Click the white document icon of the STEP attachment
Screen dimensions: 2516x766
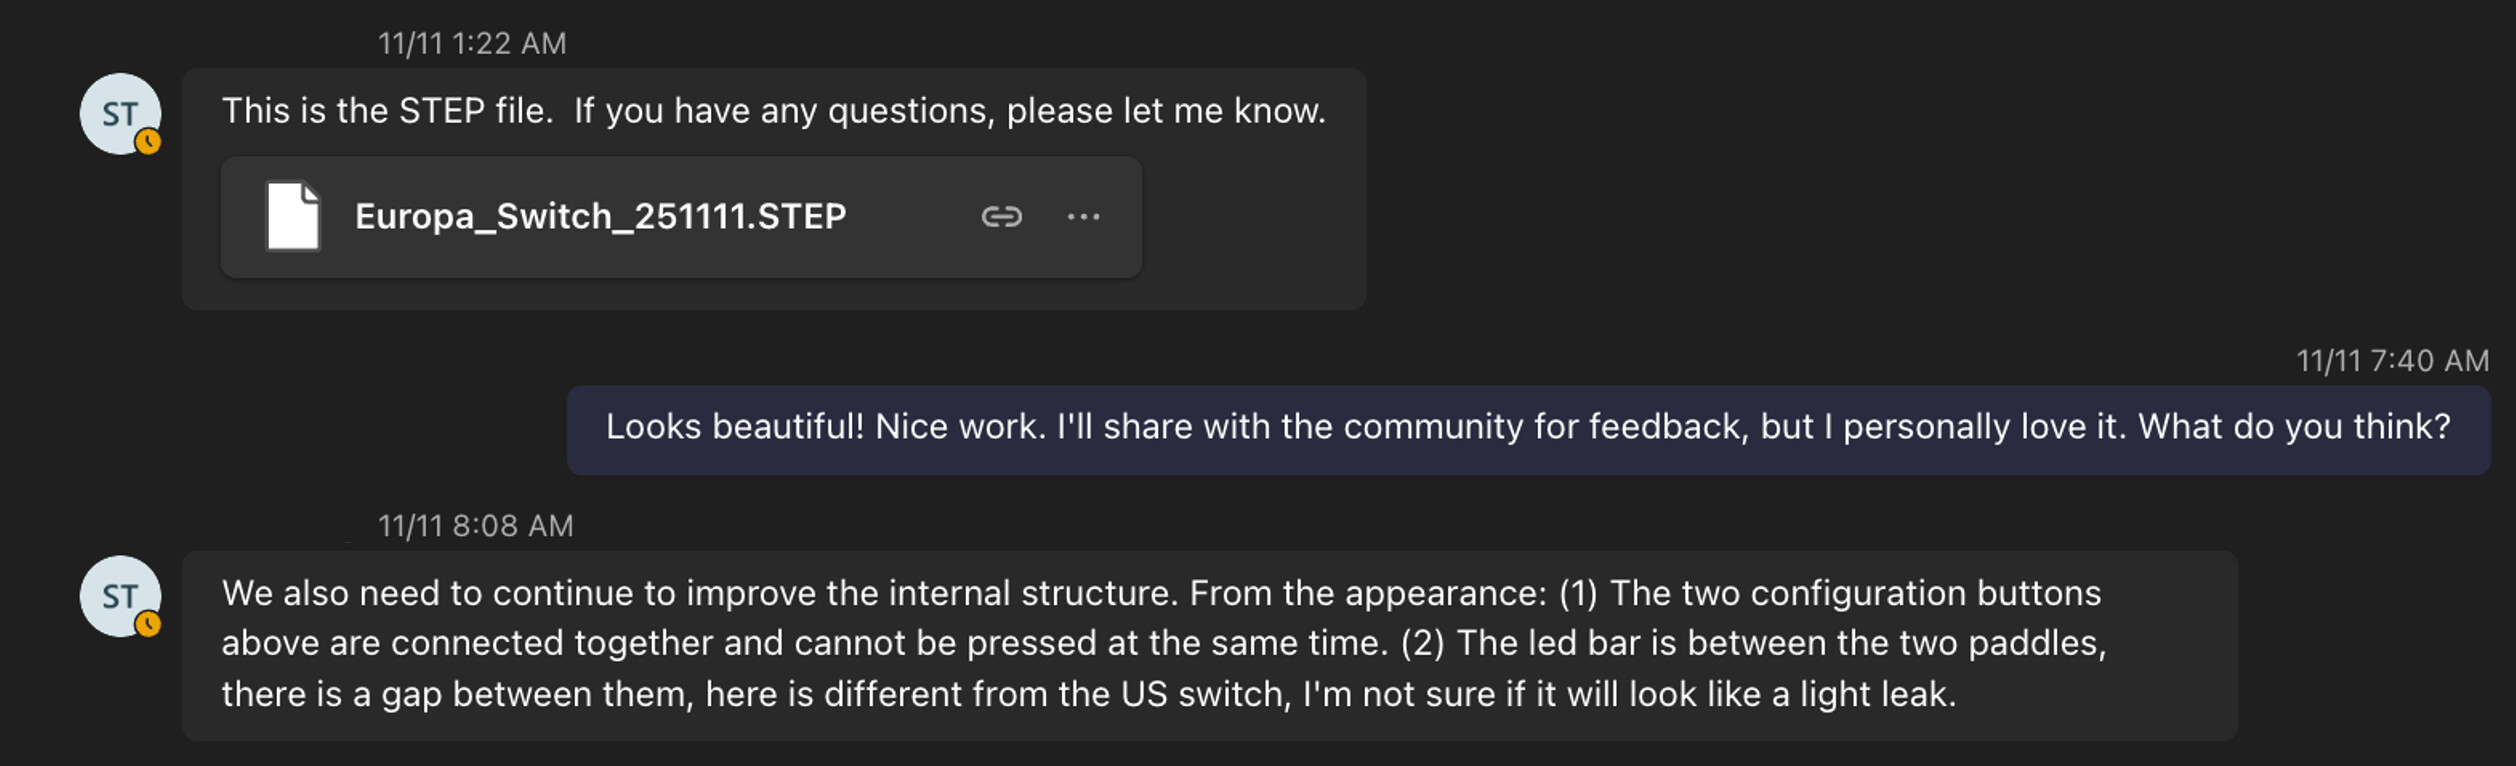(293, 216)
